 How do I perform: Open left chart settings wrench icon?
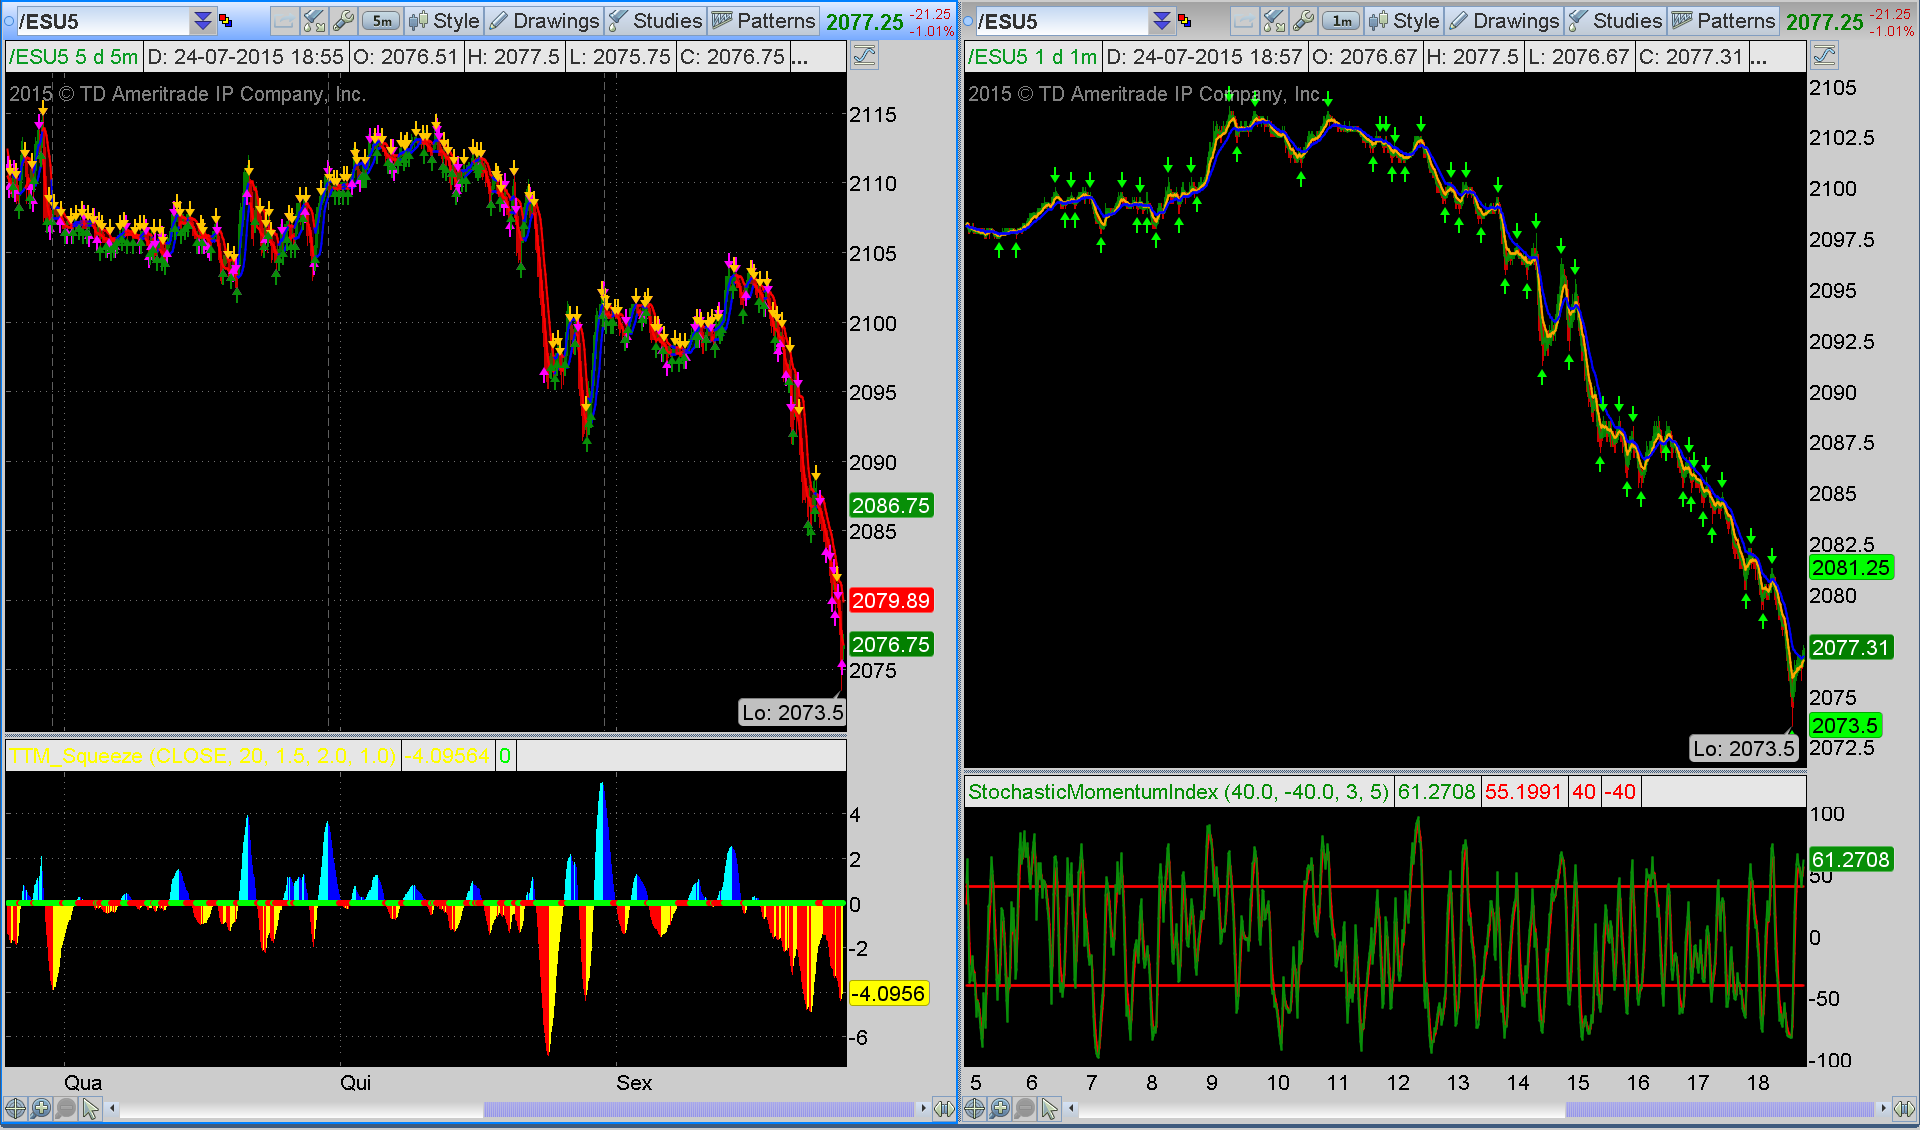pos(344,21)
